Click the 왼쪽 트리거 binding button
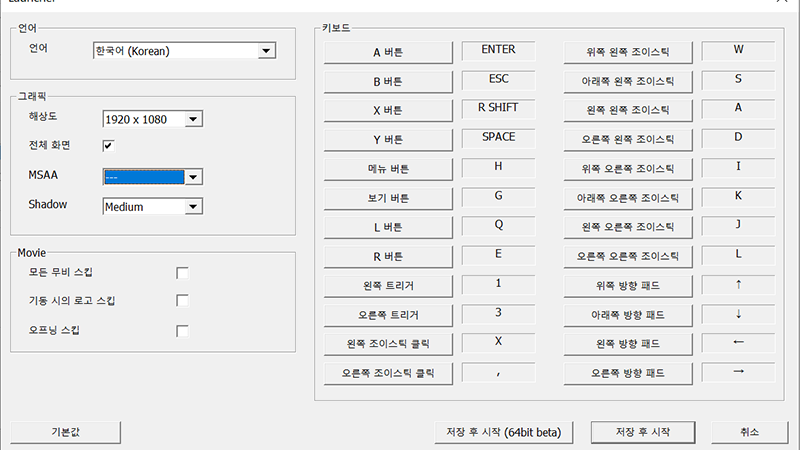The width and height of the screenshot is (800, 450). tap(388, 286)
